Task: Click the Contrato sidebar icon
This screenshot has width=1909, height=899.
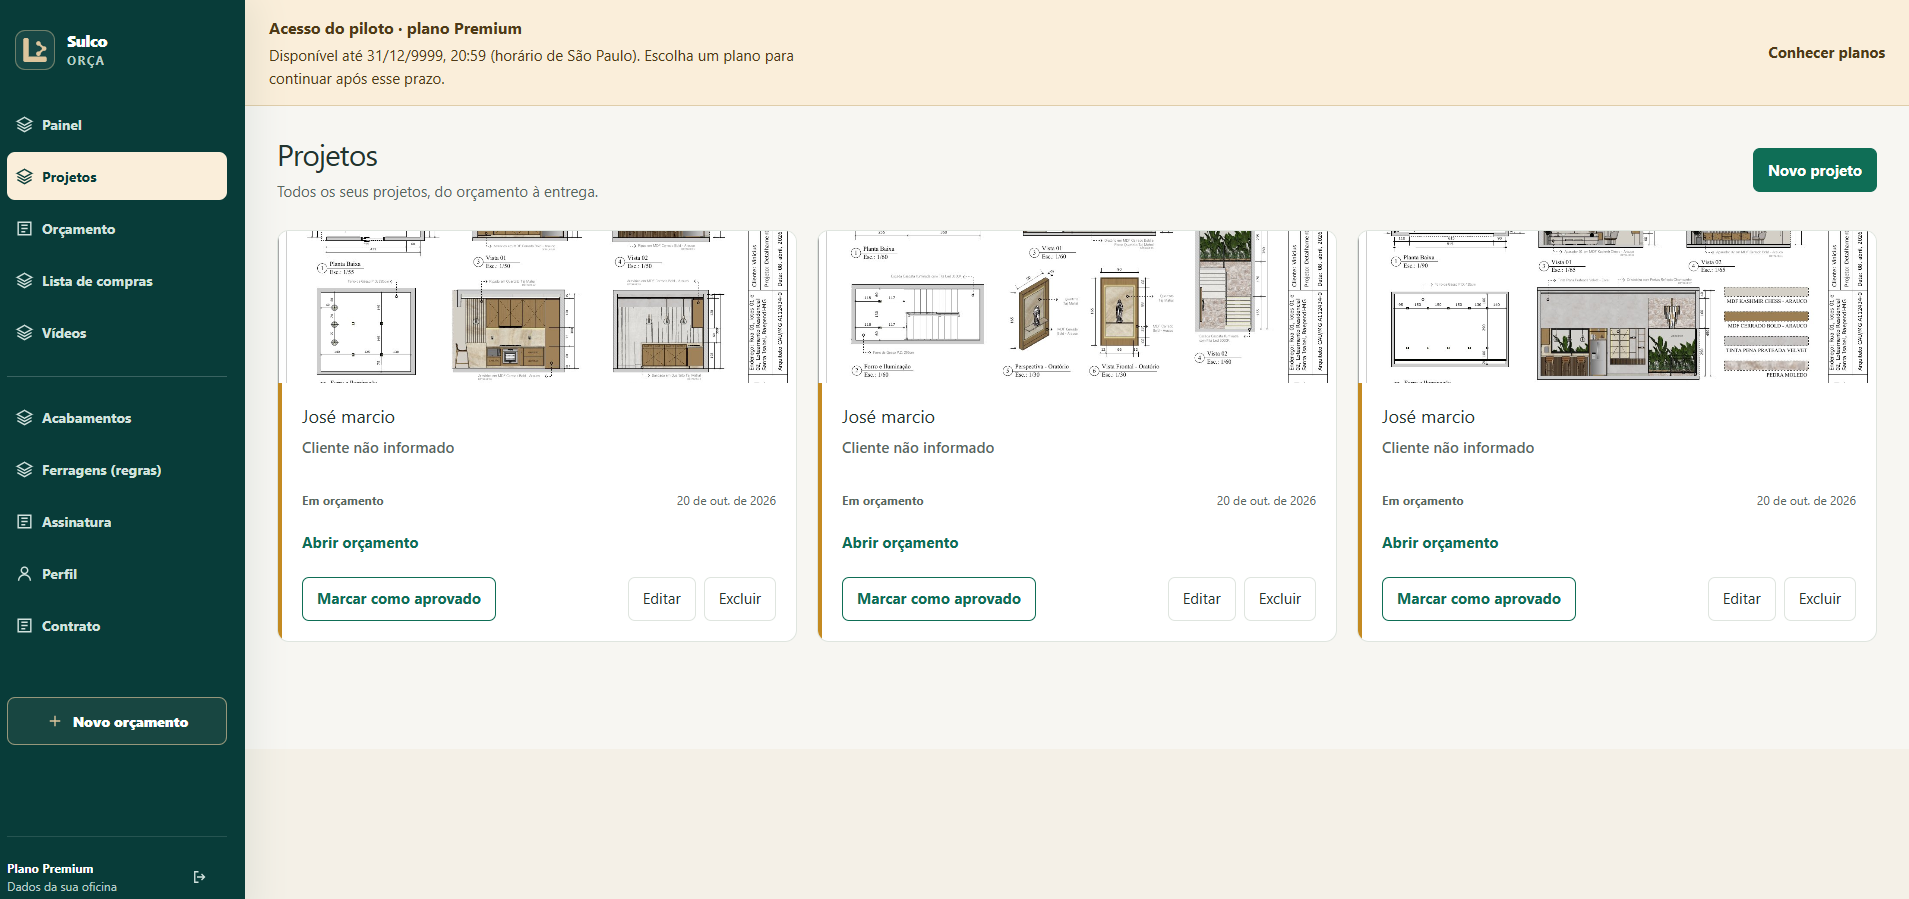Action: [x=25, y=626]
